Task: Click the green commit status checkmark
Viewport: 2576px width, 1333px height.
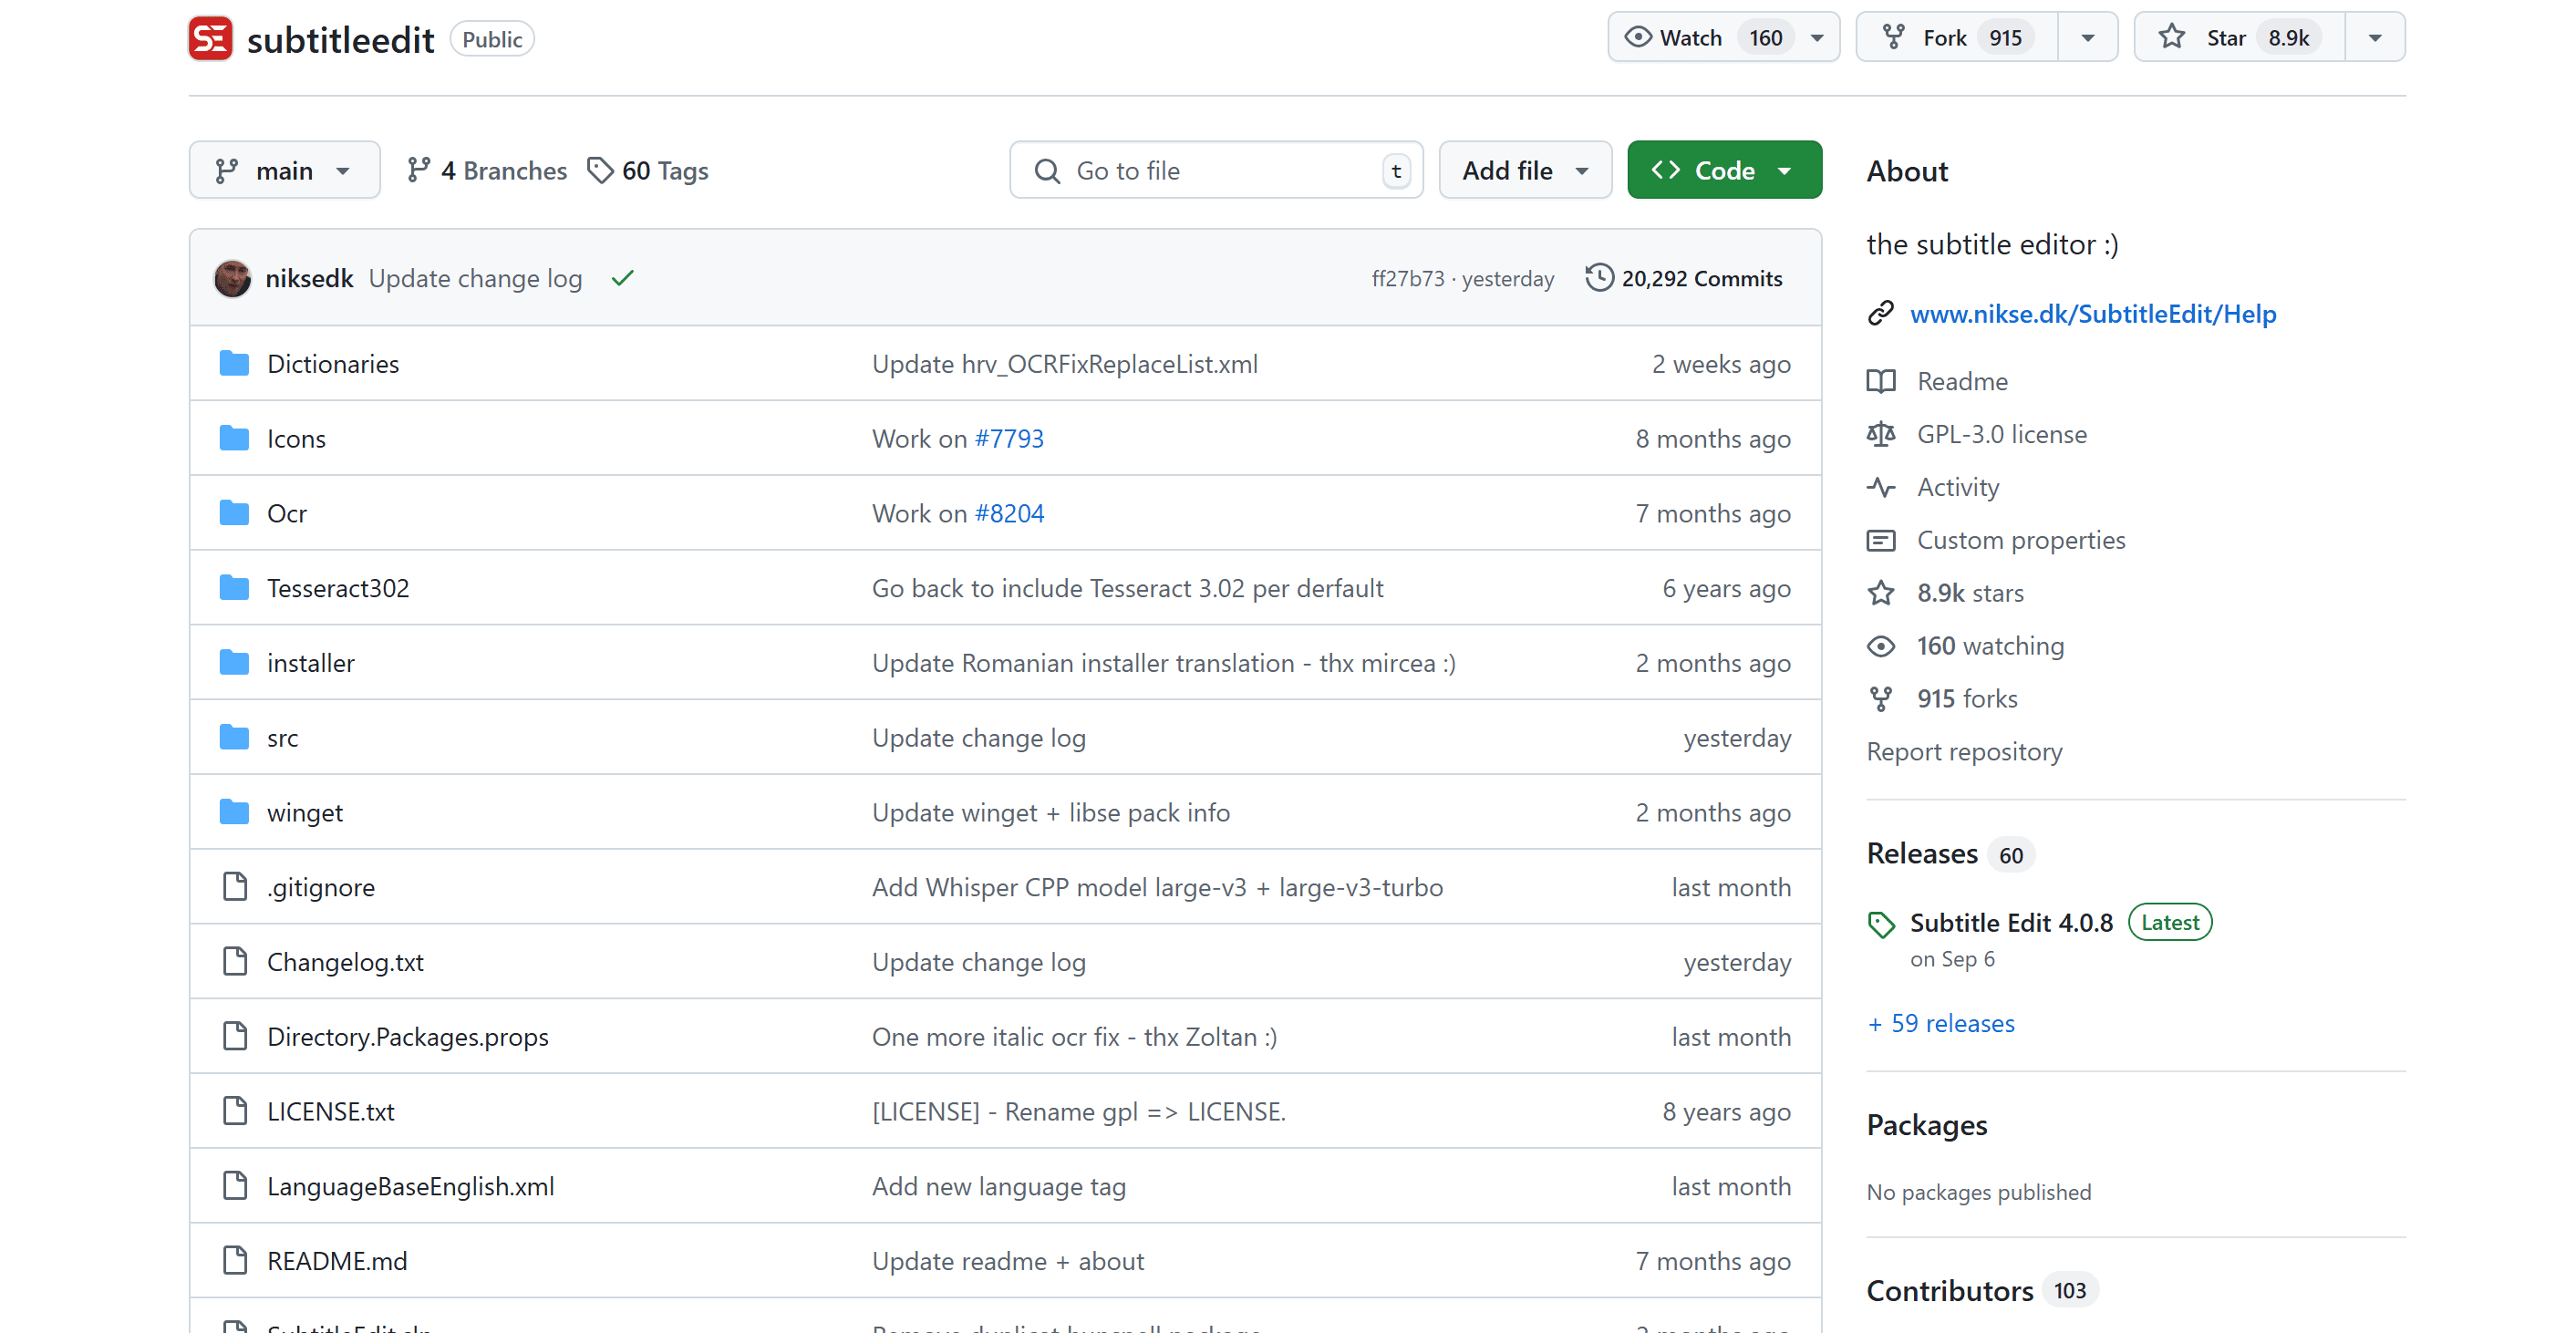Action: click(622, 278)
